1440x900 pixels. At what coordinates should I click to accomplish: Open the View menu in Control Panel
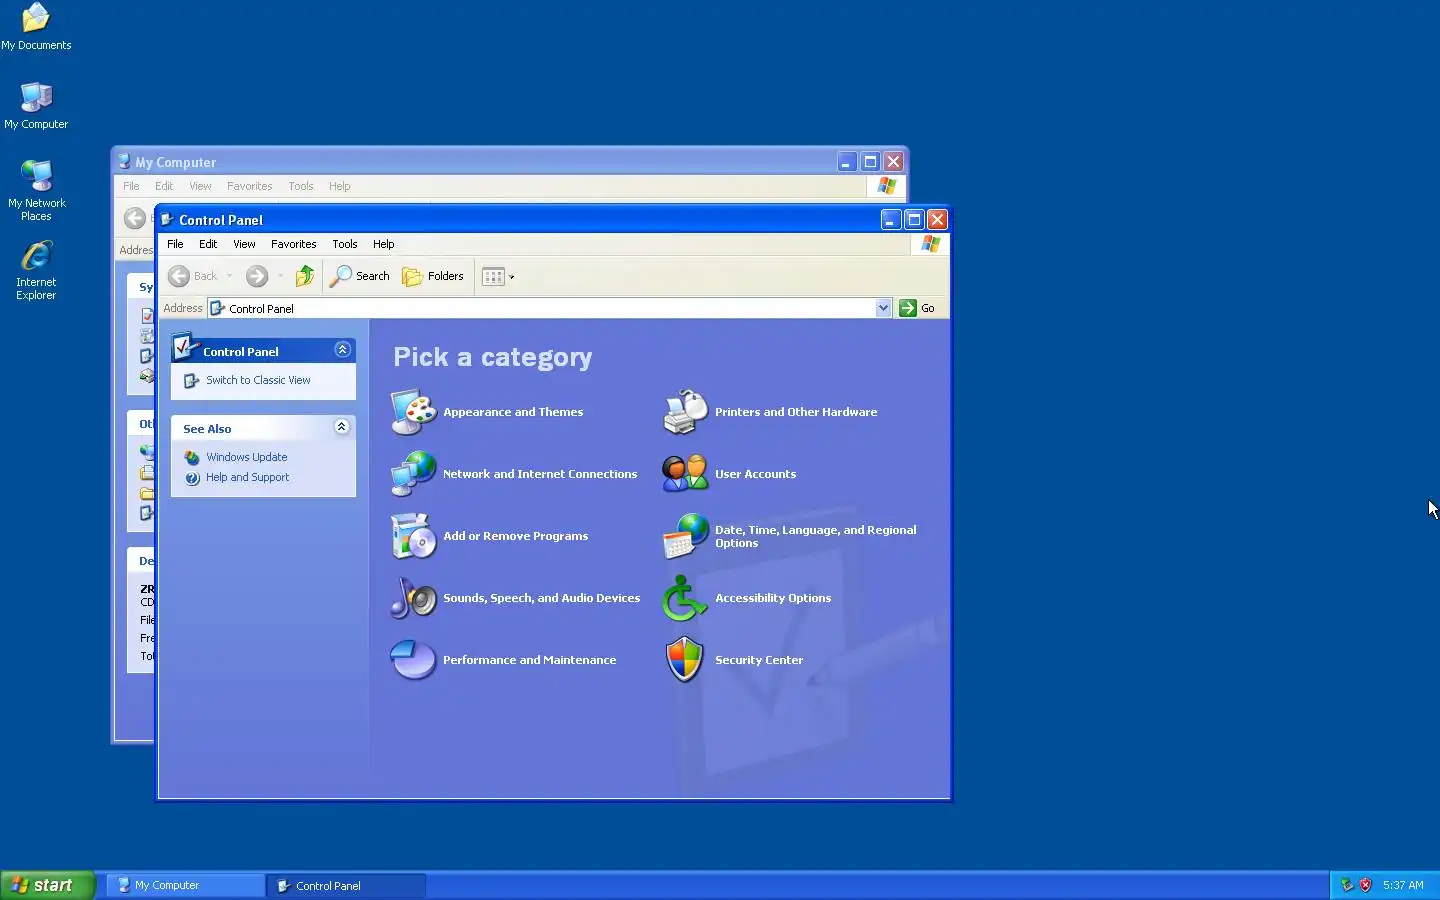(x=244, y=244)
